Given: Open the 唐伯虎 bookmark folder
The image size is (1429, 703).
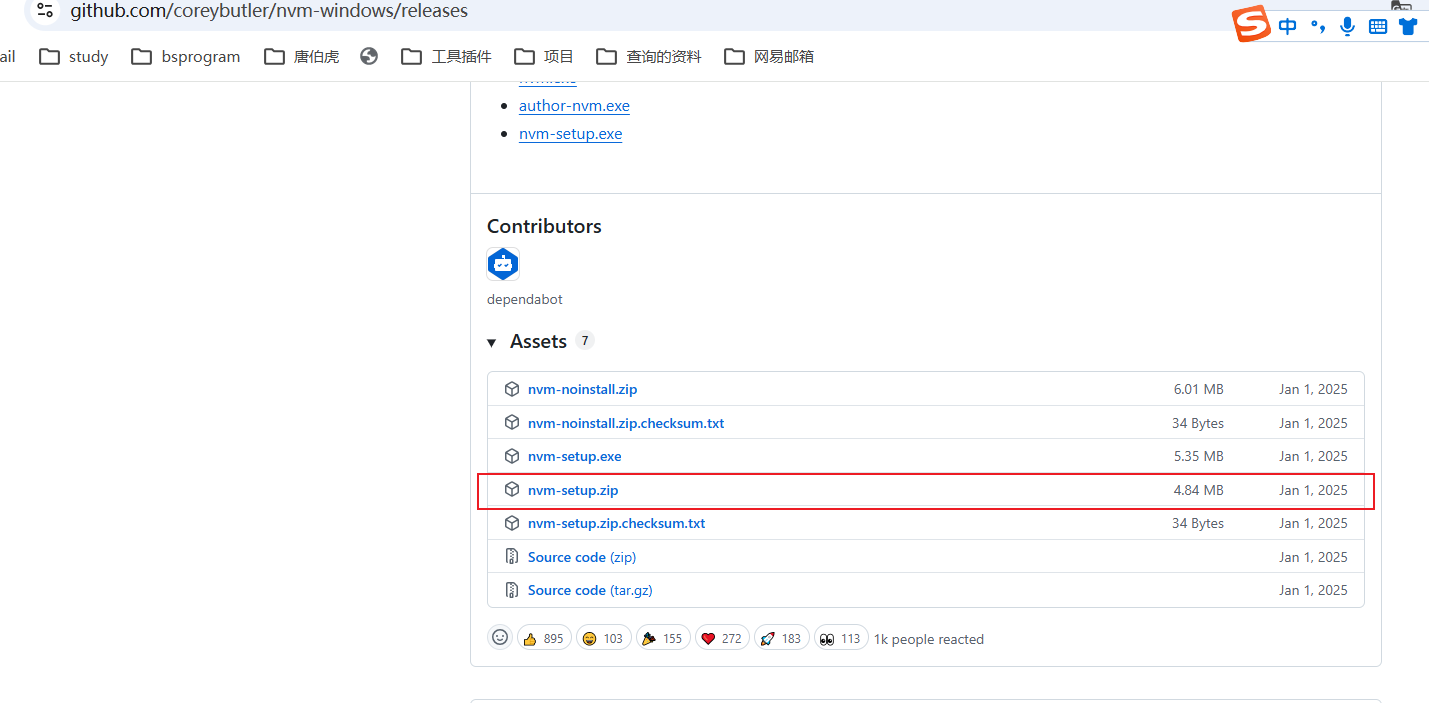Looking at the screenshot, I should point(302,57).
